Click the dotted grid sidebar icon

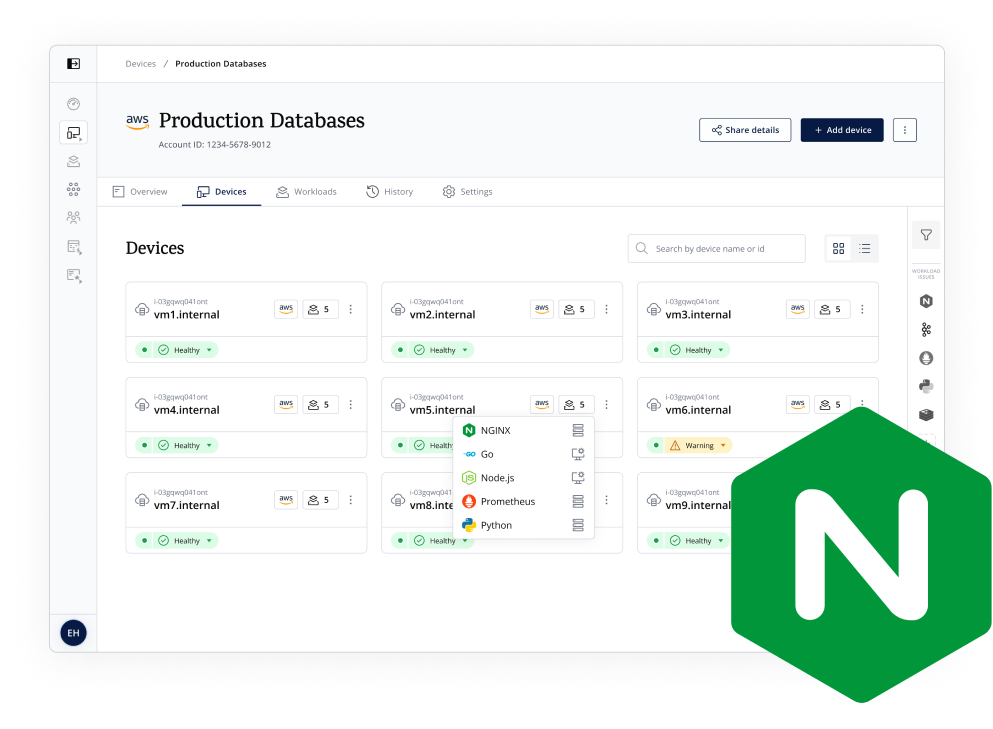tap(73, 189)
